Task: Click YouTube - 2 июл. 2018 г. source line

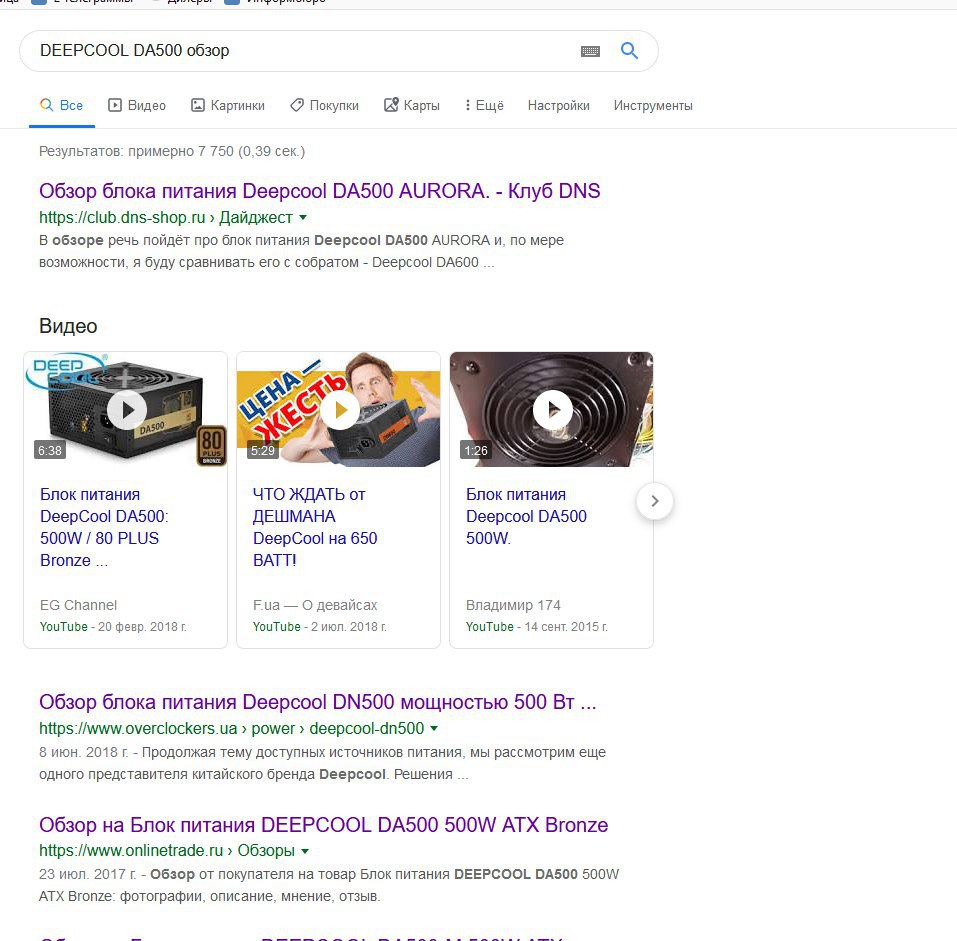Action: 319,627
